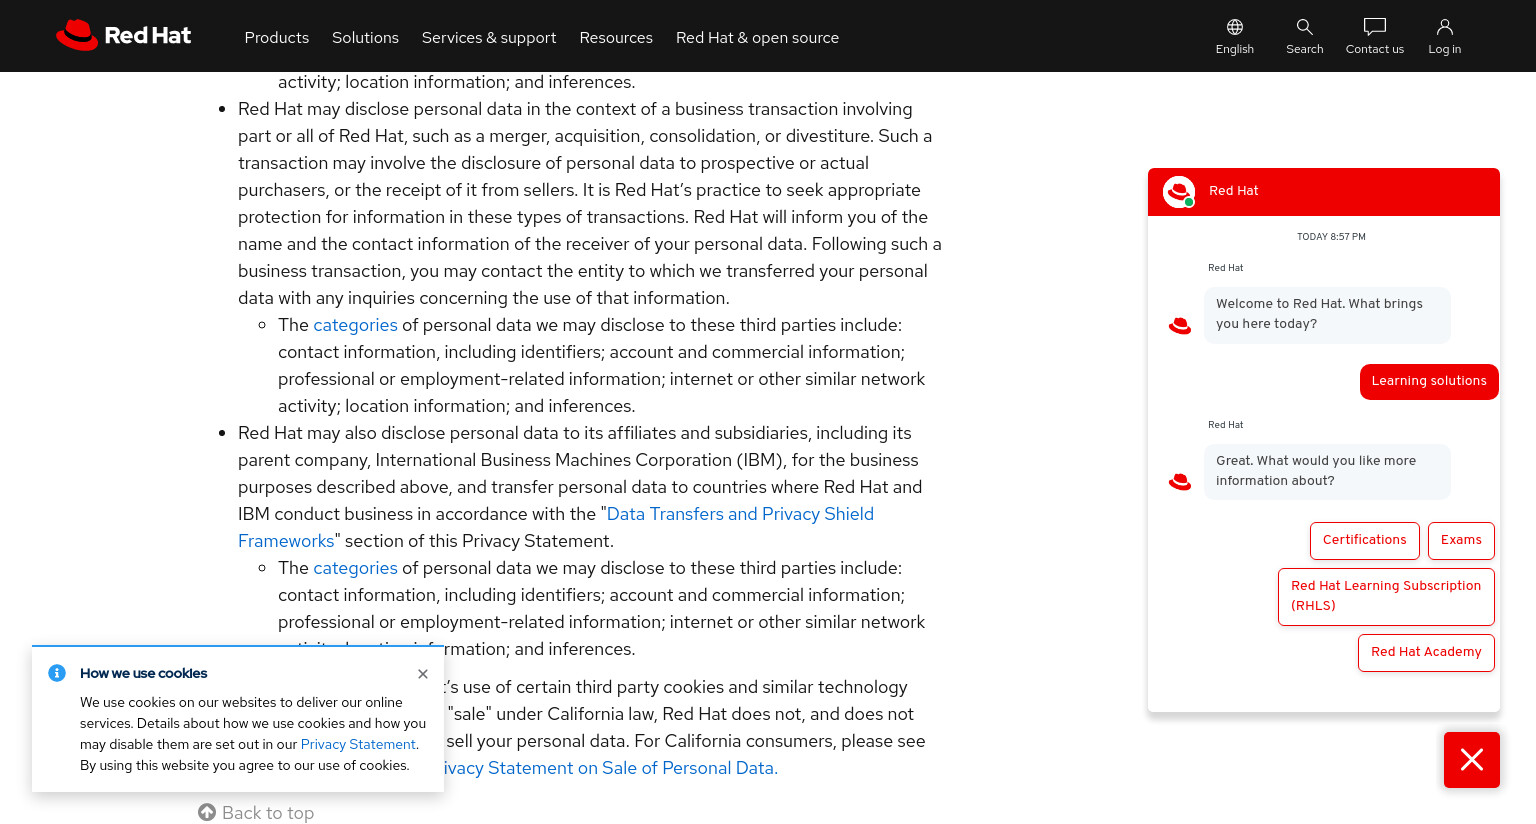Image resolution: width=1536 pixels, height=824 pixels.
Task: Open Data Transfers and Privacy Shield Frameworks link
Action: [556, 527]
